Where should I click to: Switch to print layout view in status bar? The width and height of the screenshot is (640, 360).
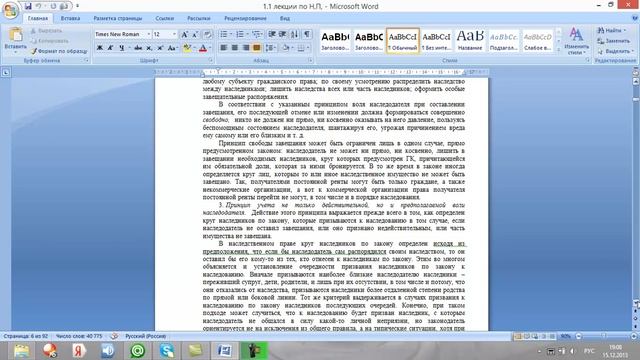point(518,336)
